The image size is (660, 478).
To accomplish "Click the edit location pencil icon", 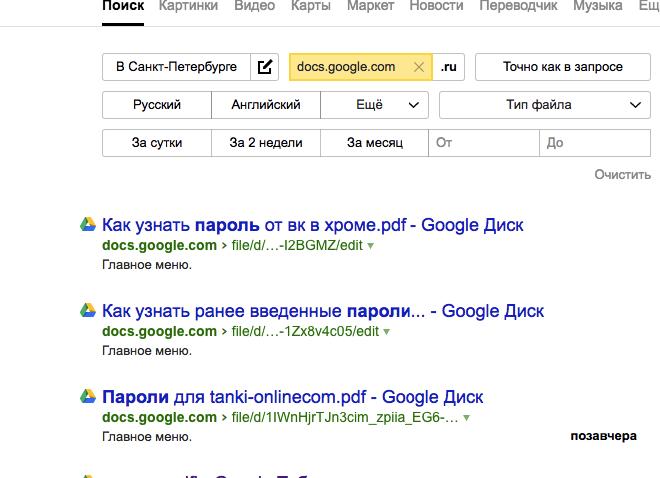I will 265,67.
